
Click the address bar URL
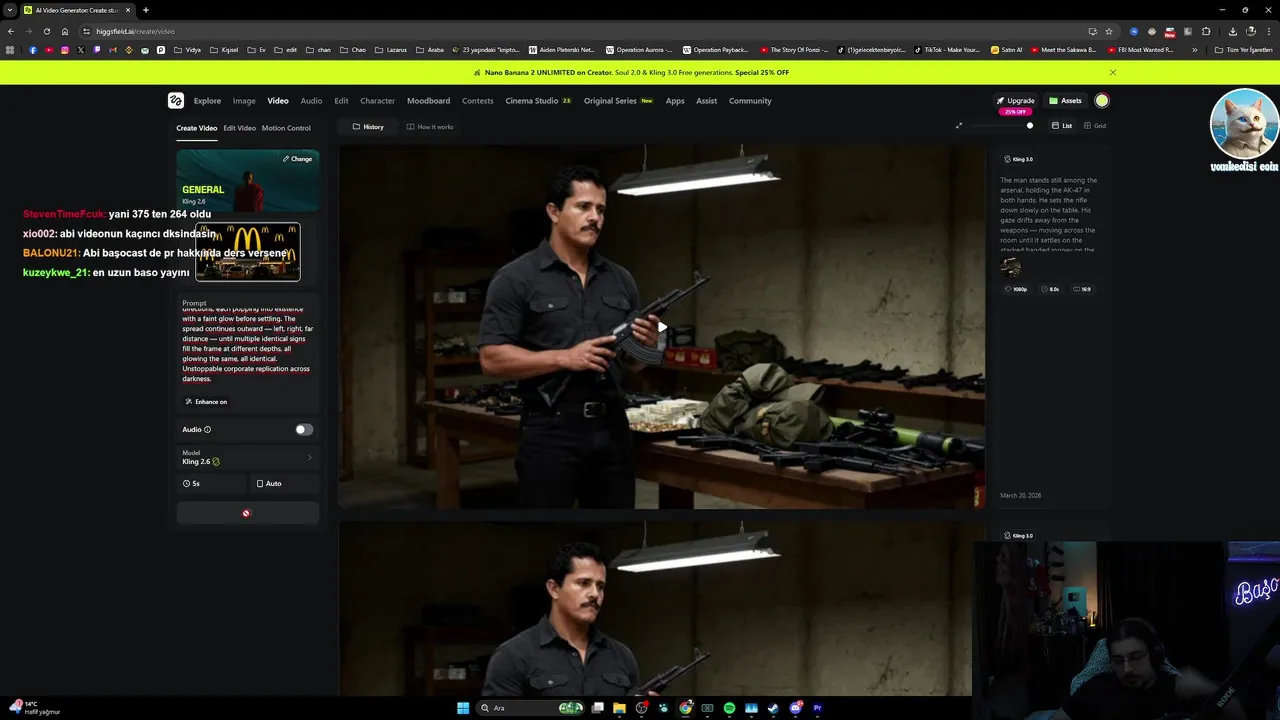(x=135, y=31)
